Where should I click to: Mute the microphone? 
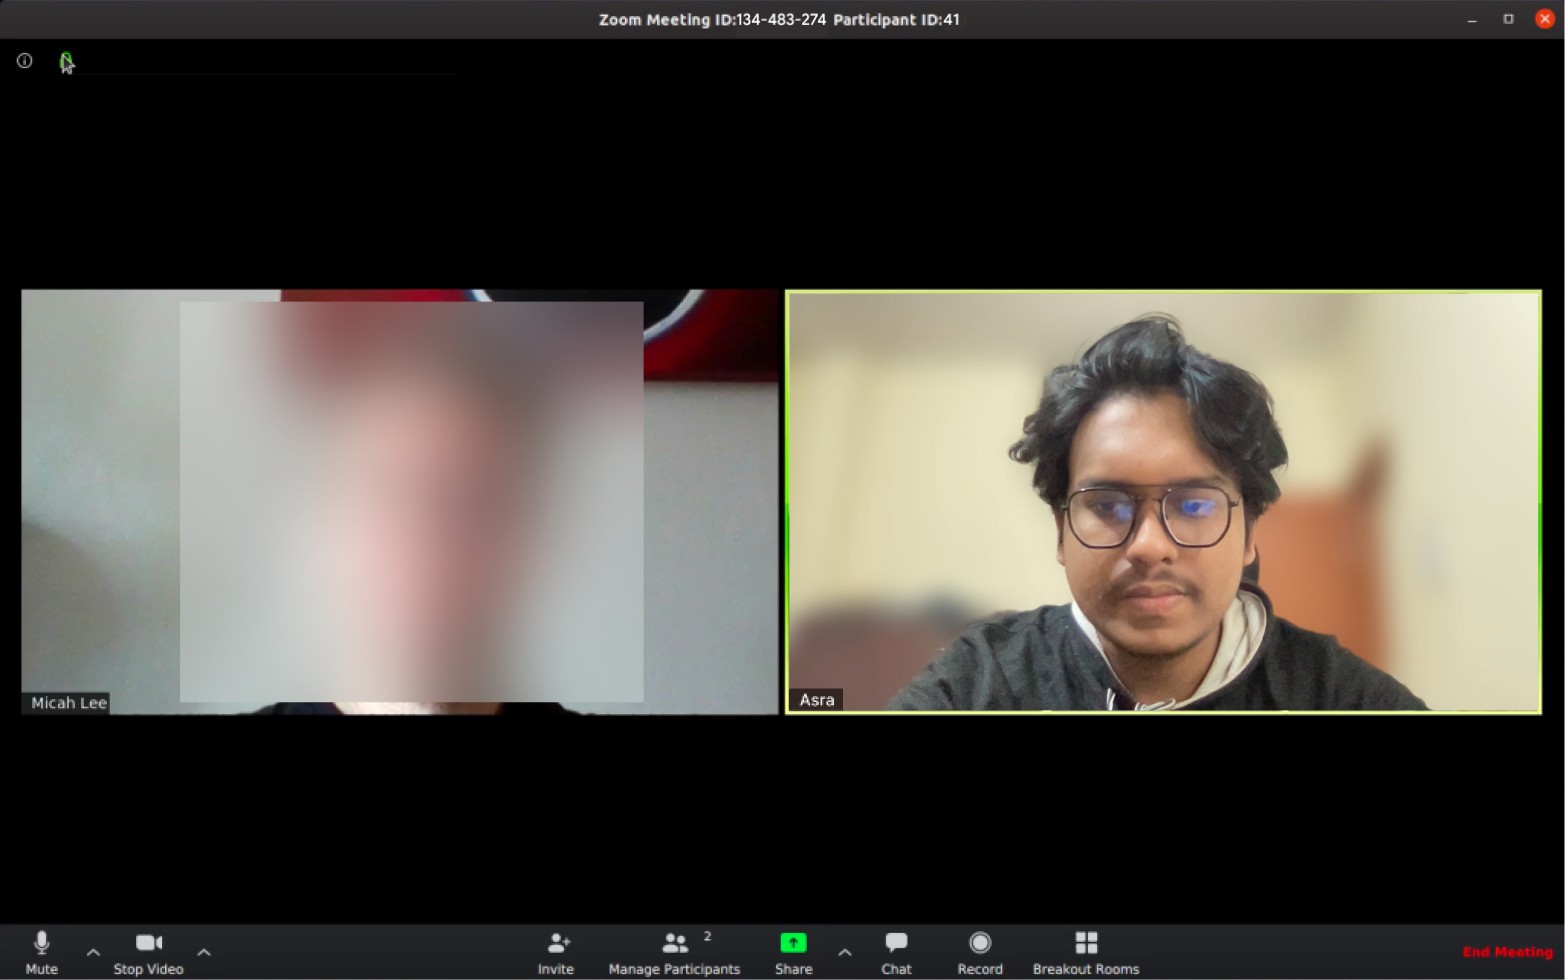41,952
